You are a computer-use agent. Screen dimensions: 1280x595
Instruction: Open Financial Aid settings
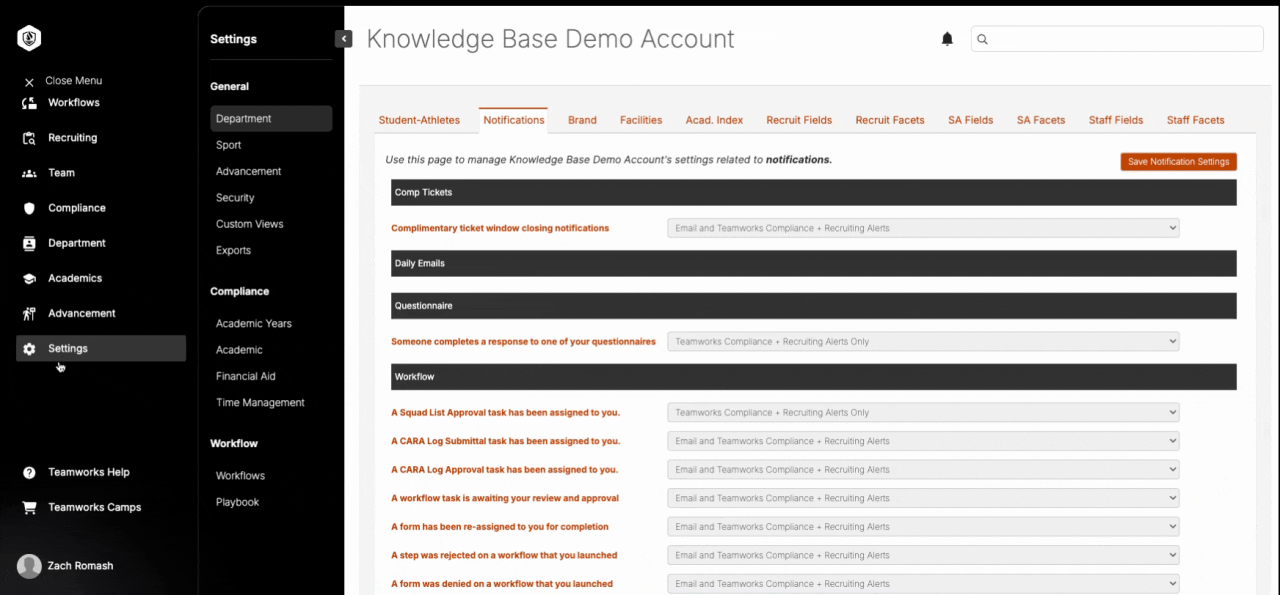coord(245,376)
